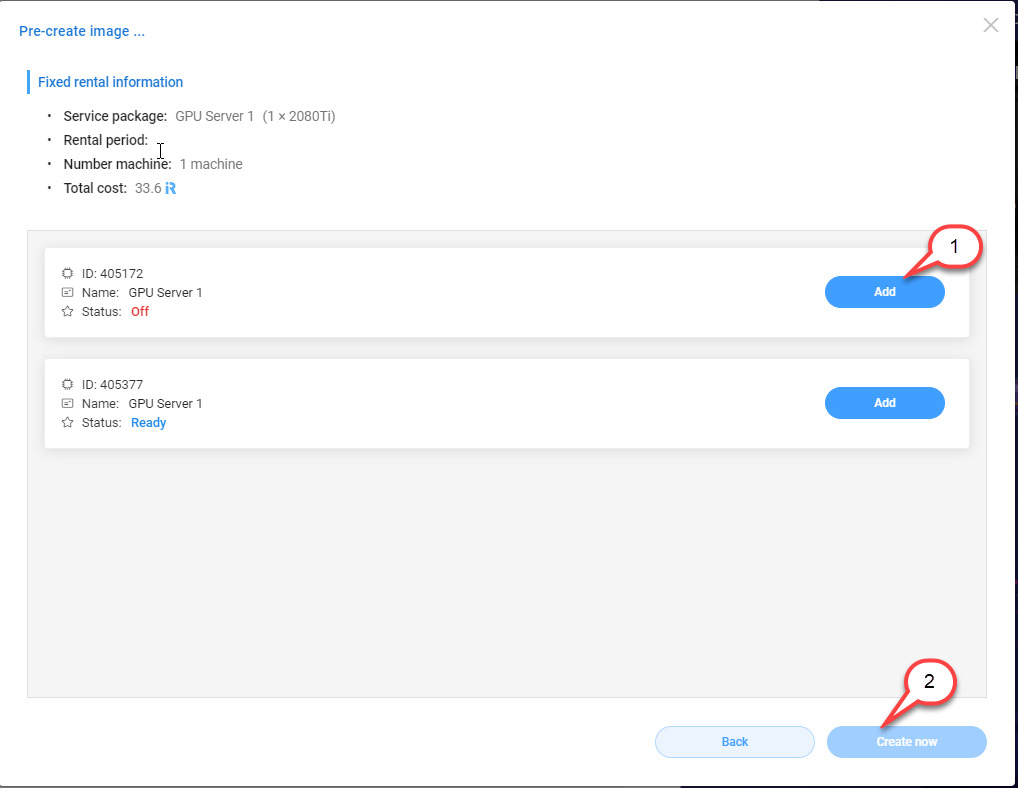Click the chip icon beside ID 405377
The image size is (1018, 788).
tap(68, 384)
